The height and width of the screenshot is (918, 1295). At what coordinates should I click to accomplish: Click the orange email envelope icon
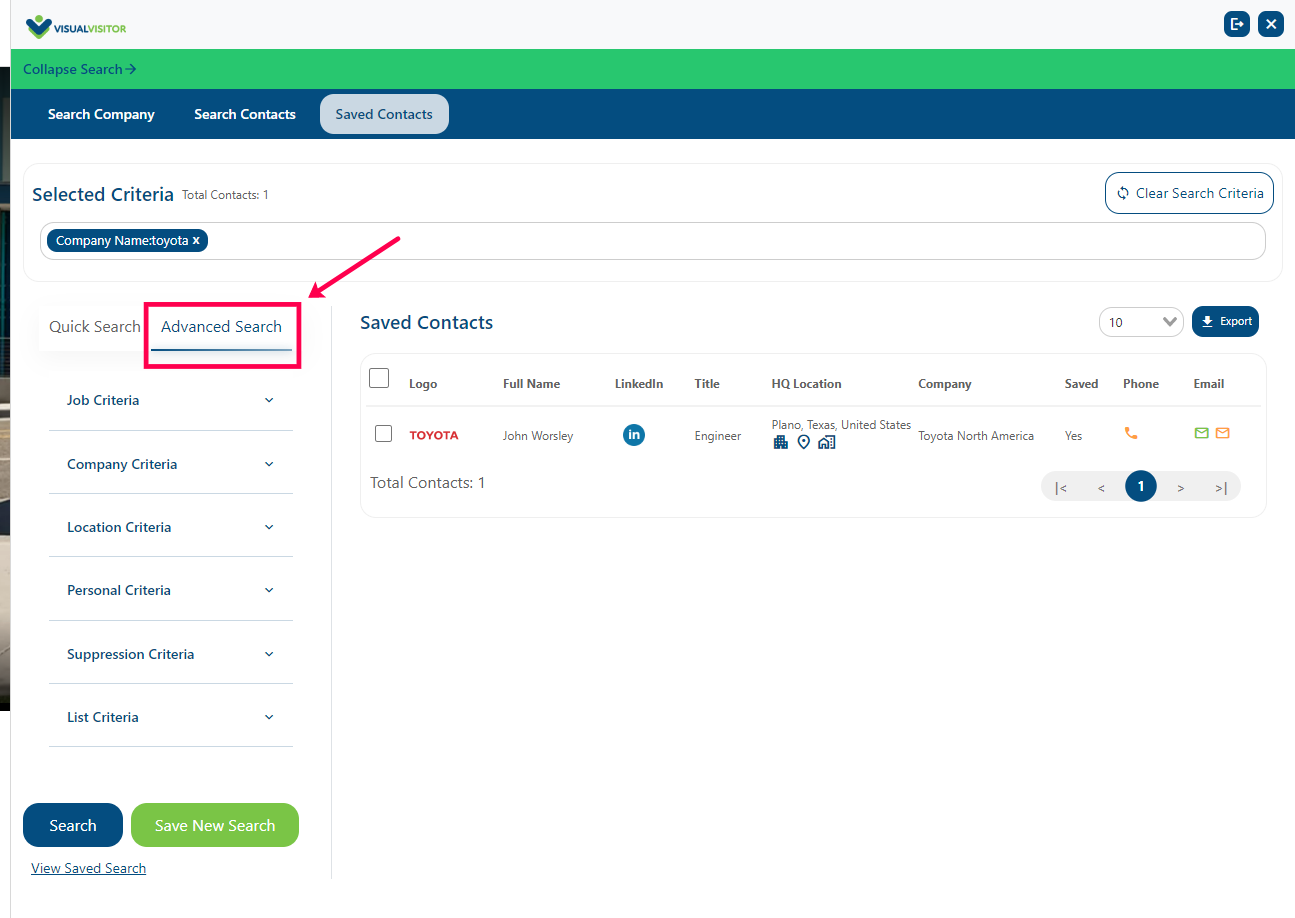point(1222,433)
